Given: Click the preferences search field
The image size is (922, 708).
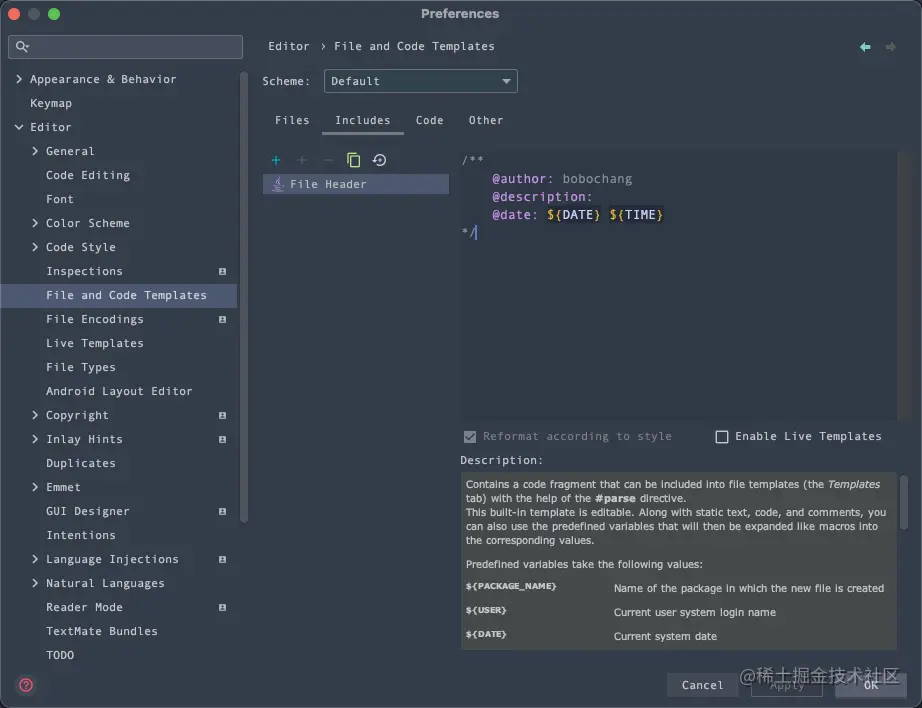Looking at the screenshot, I should pyautogui.click(x=125, y=46).
